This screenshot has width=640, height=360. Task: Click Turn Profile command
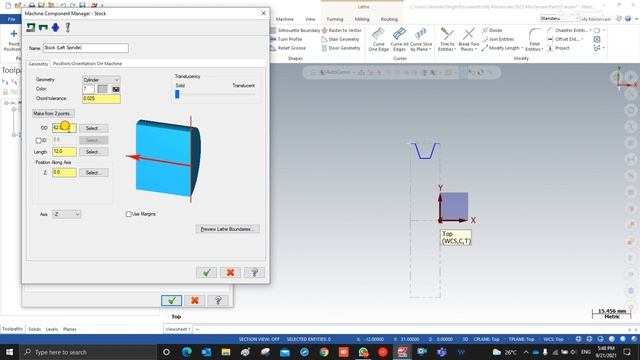[286, 39]
